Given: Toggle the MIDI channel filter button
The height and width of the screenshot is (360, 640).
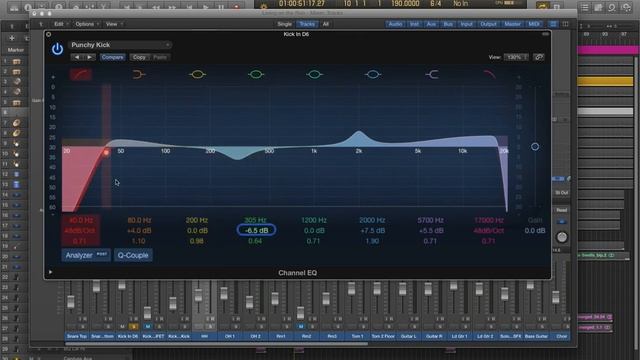Looking at the screenshot, I should (534, 24).
